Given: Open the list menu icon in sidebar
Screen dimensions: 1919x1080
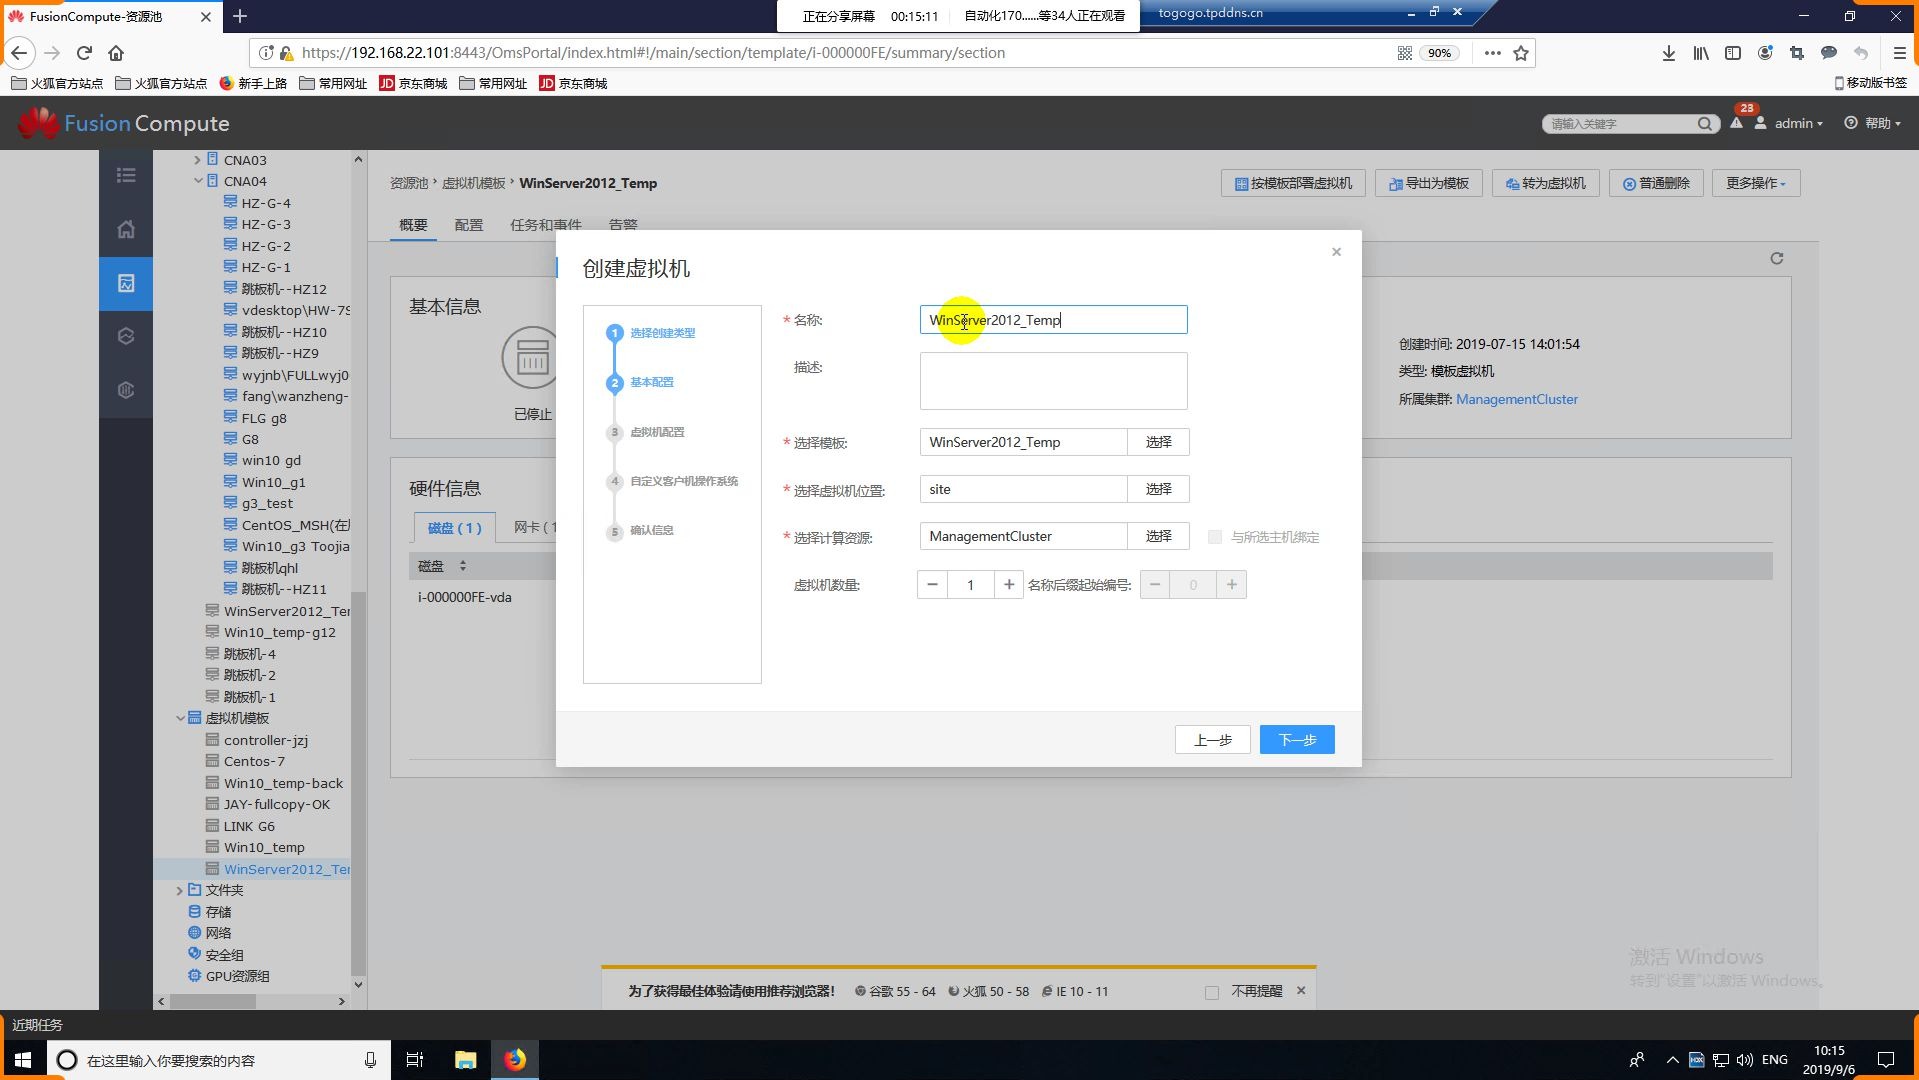Looking at the screenshot, I should click(x=126, y=175).
